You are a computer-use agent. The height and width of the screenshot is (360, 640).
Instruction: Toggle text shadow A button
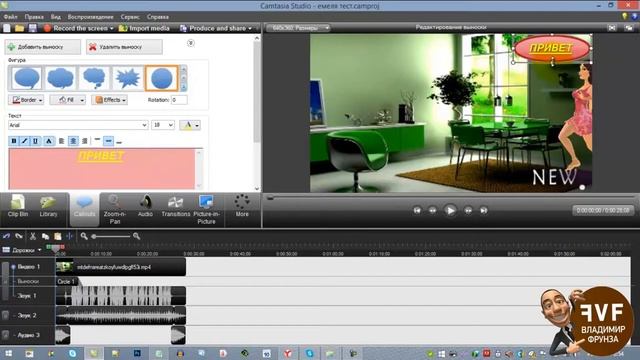click(49, 141)
